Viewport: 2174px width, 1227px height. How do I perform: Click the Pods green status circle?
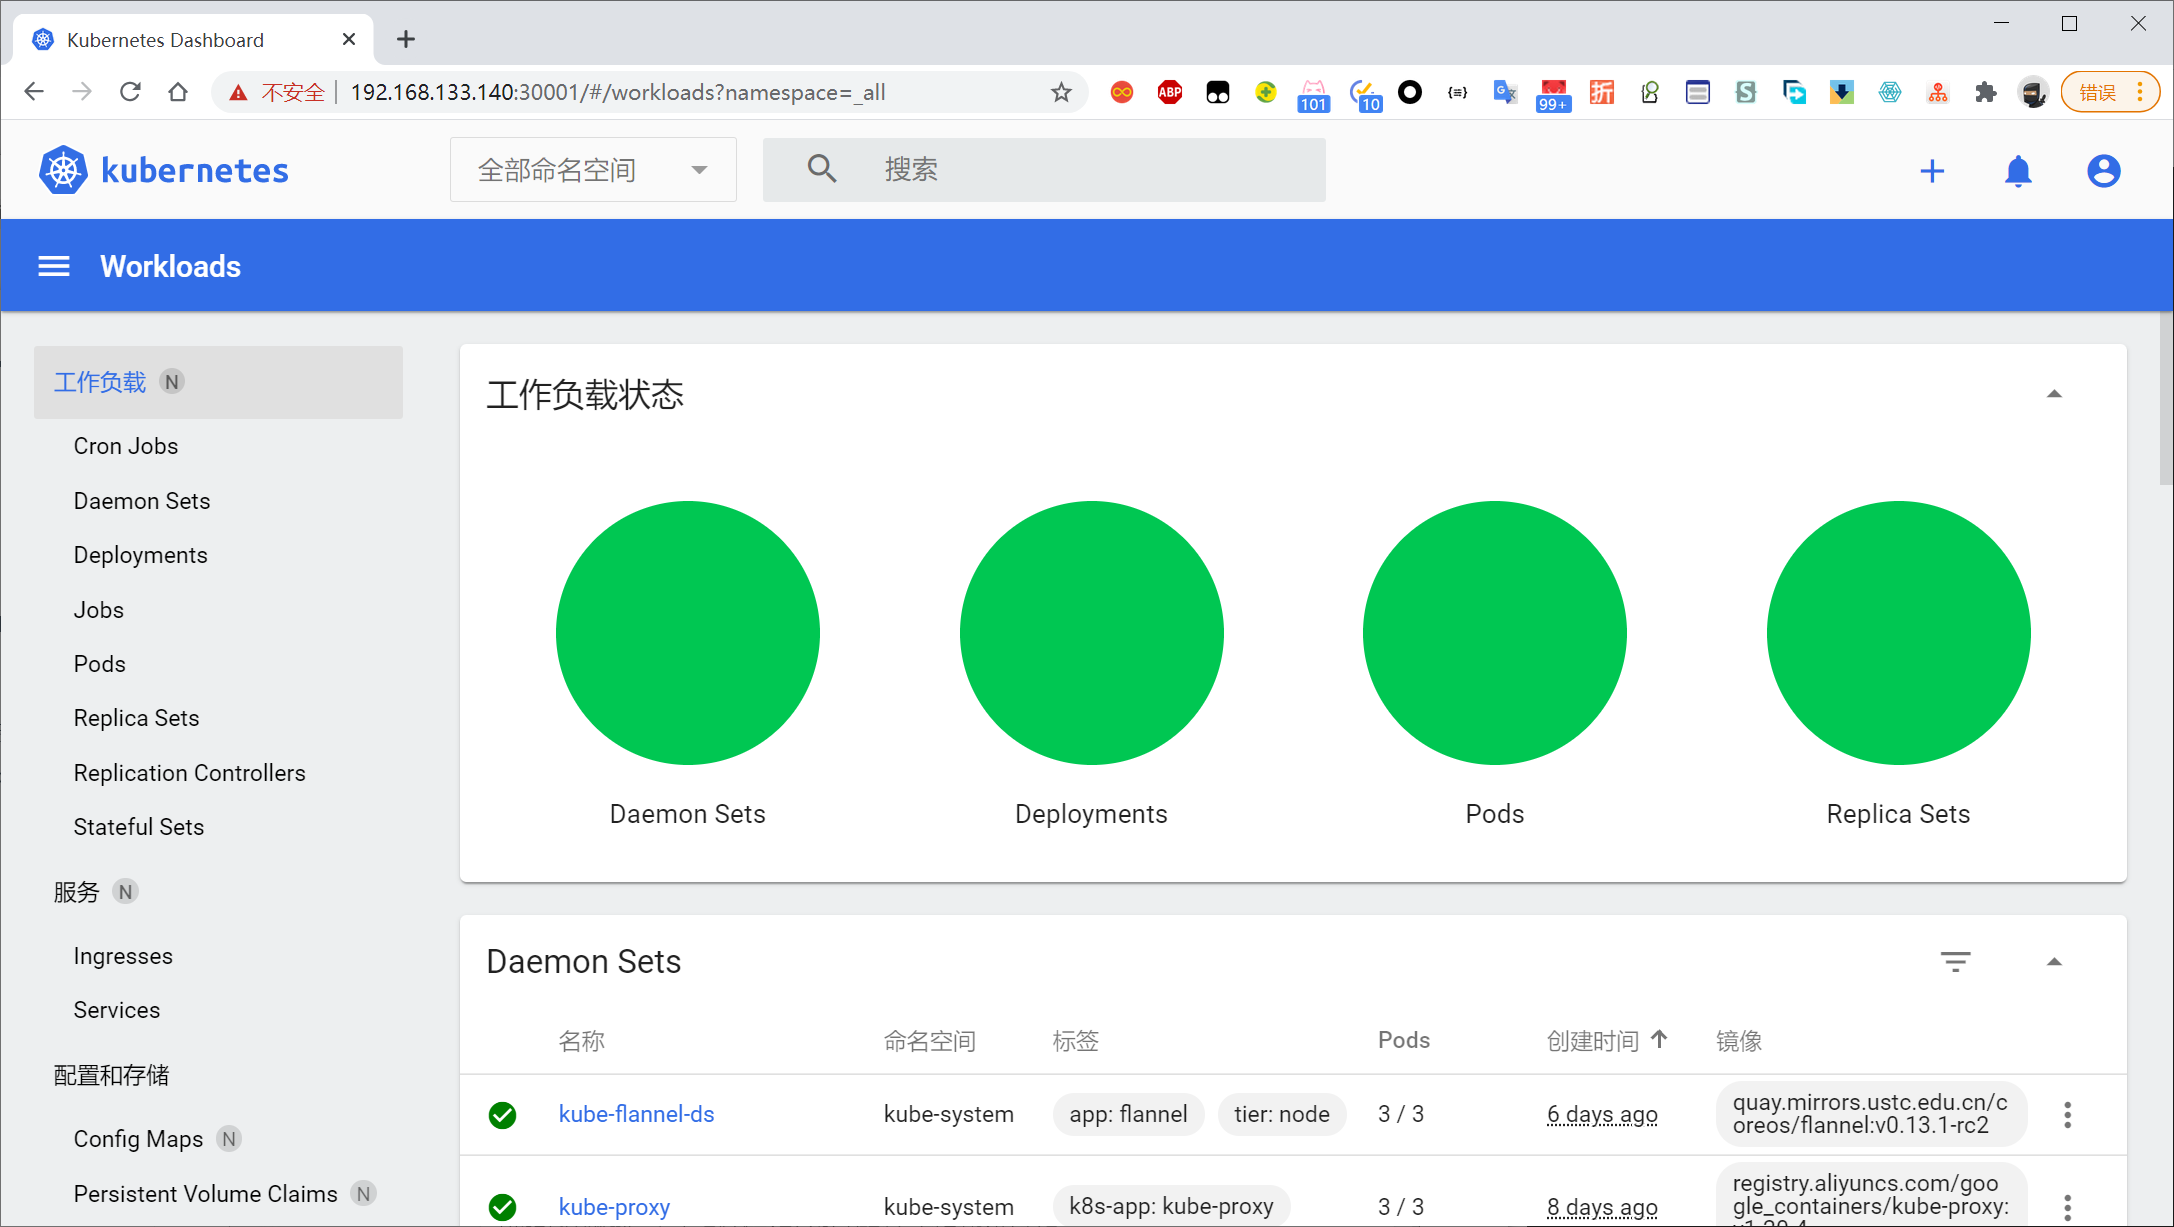coord(1494,633)
